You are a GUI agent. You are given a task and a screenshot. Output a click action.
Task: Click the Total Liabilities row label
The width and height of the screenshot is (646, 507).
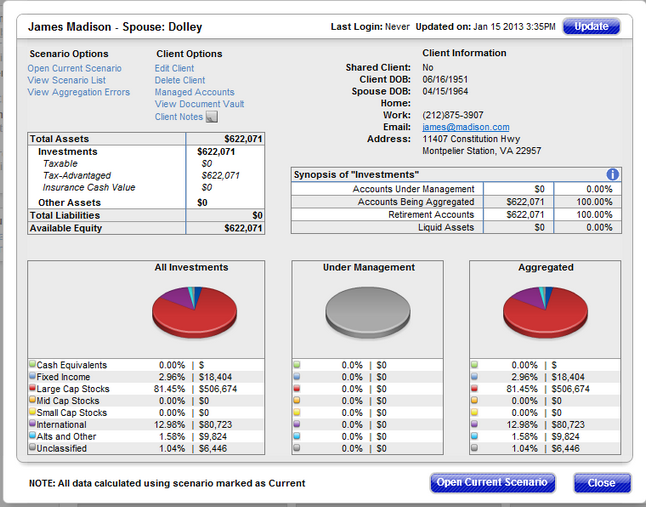point(65,215)
